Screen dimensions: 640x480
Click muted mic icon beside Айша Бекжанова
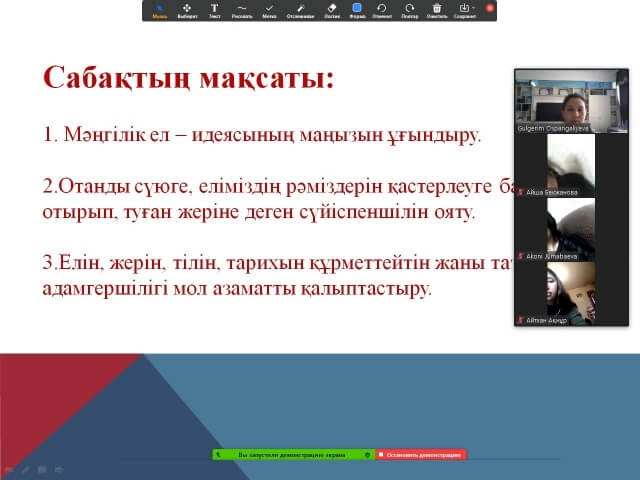(520, 192)
